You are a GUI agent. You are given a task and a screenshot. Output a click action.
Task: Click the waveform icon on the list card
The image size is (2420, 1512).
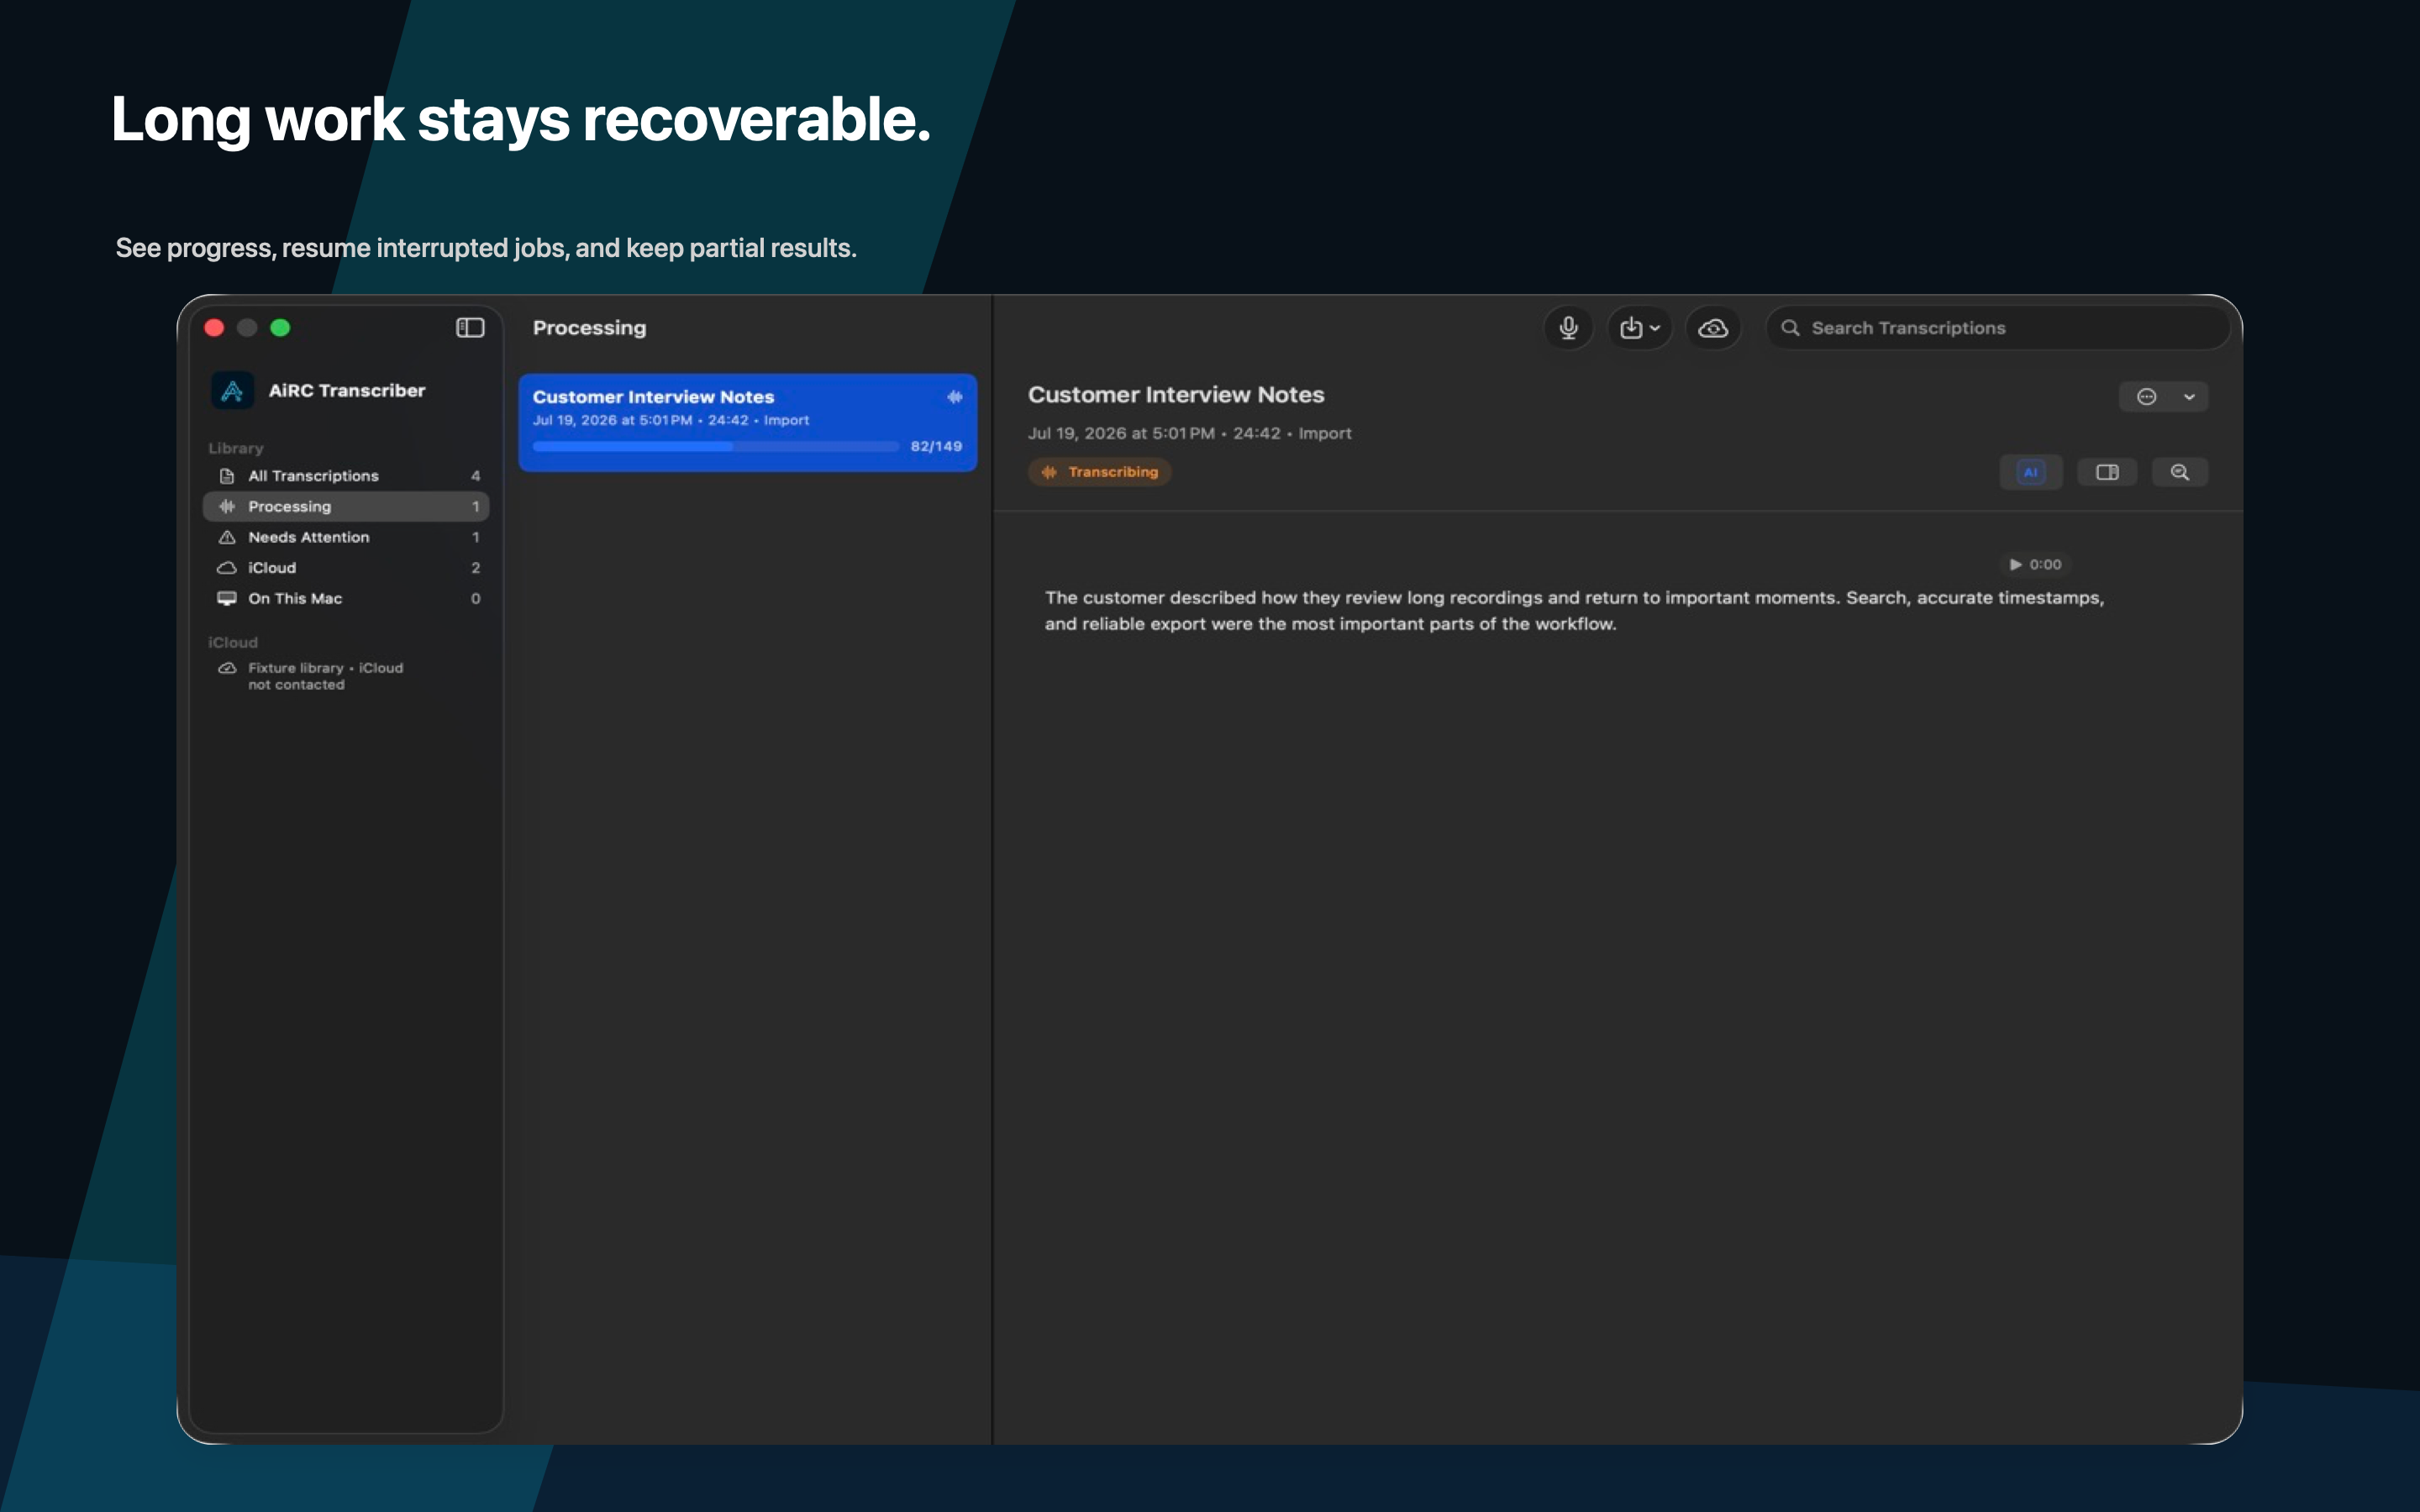pos(955,397)
